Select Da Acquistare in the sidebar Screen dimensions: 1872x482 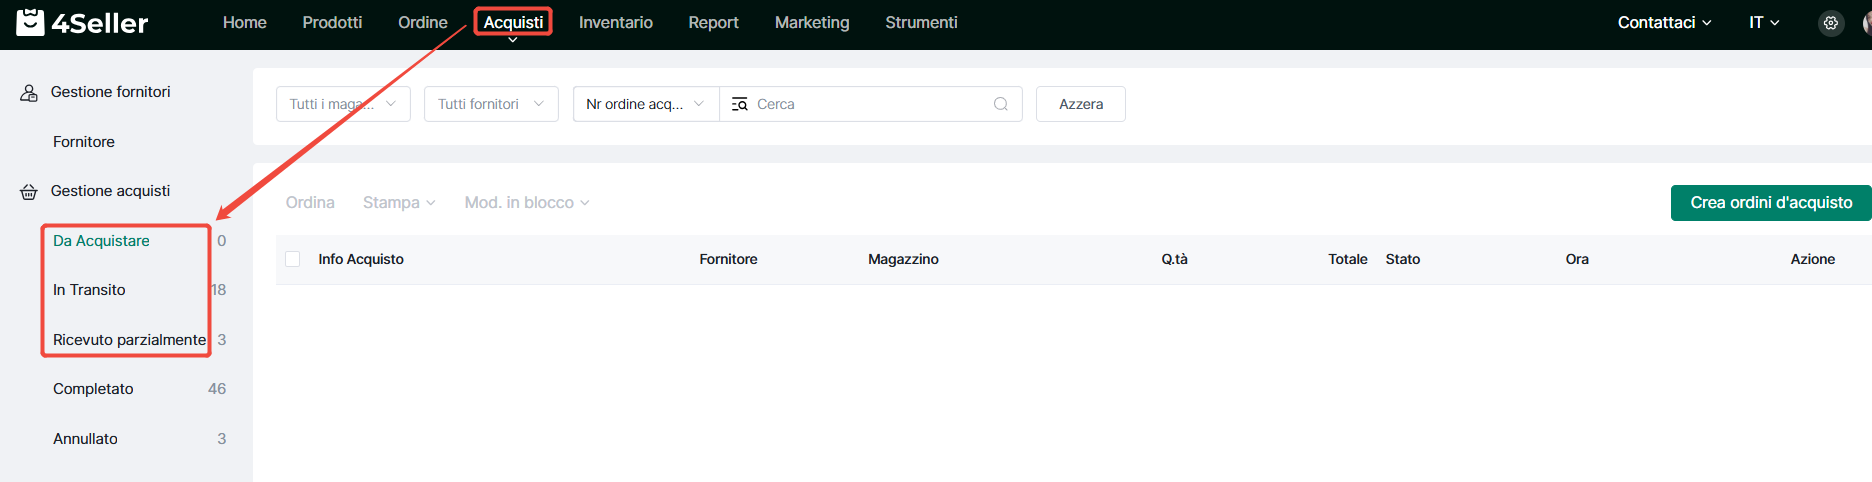coord(101,241)
